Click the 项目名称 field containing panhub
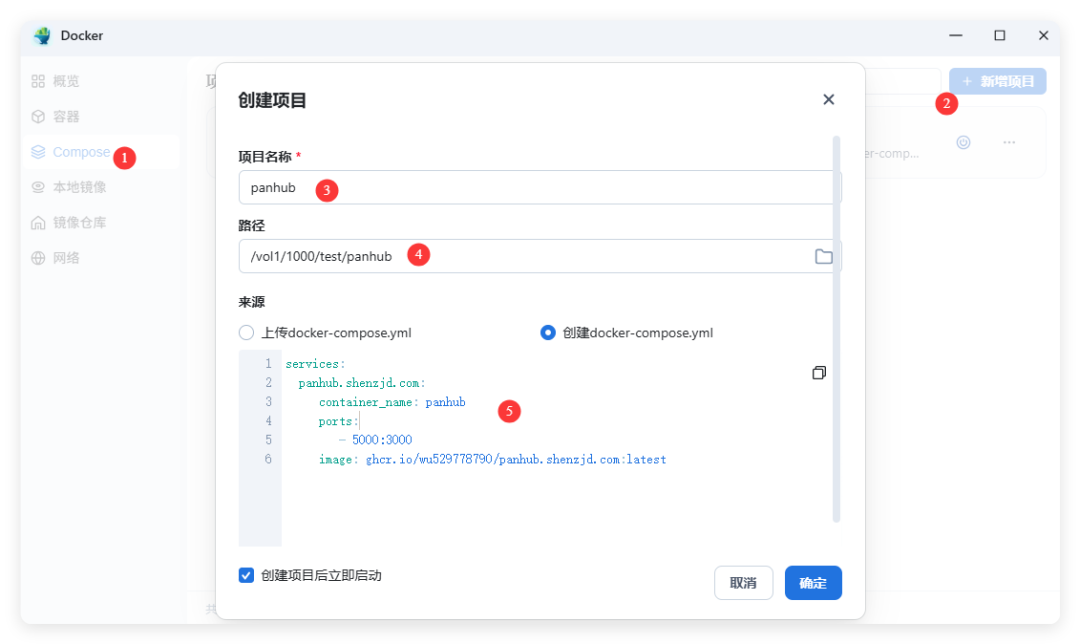 pyautogui.click(x=540, y=187)
